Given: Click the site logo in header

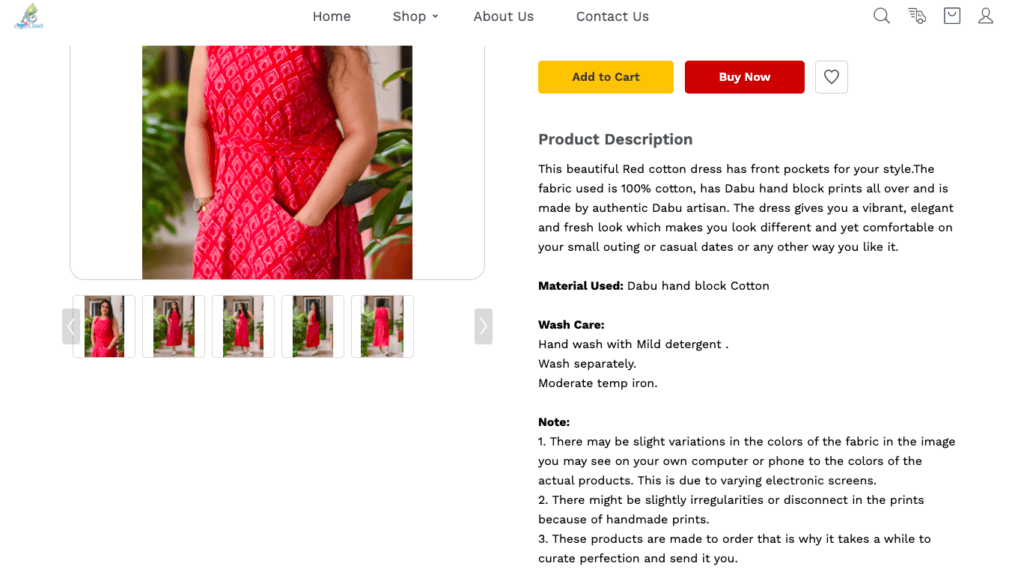Looking at the screenshot, I should click(29, 16).
